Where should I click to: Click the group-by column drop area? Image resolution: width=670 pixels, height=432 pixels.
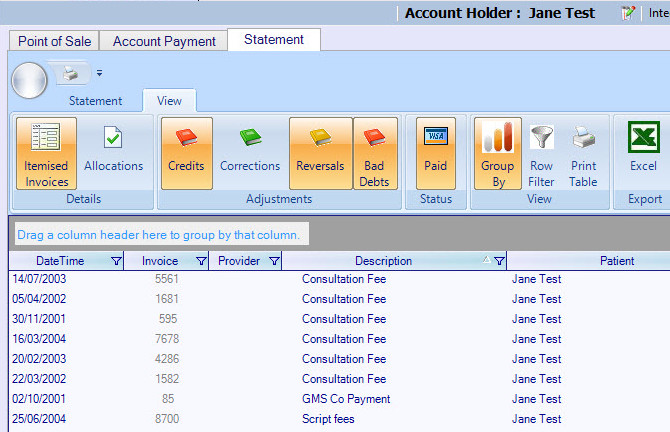coord(162,235)
